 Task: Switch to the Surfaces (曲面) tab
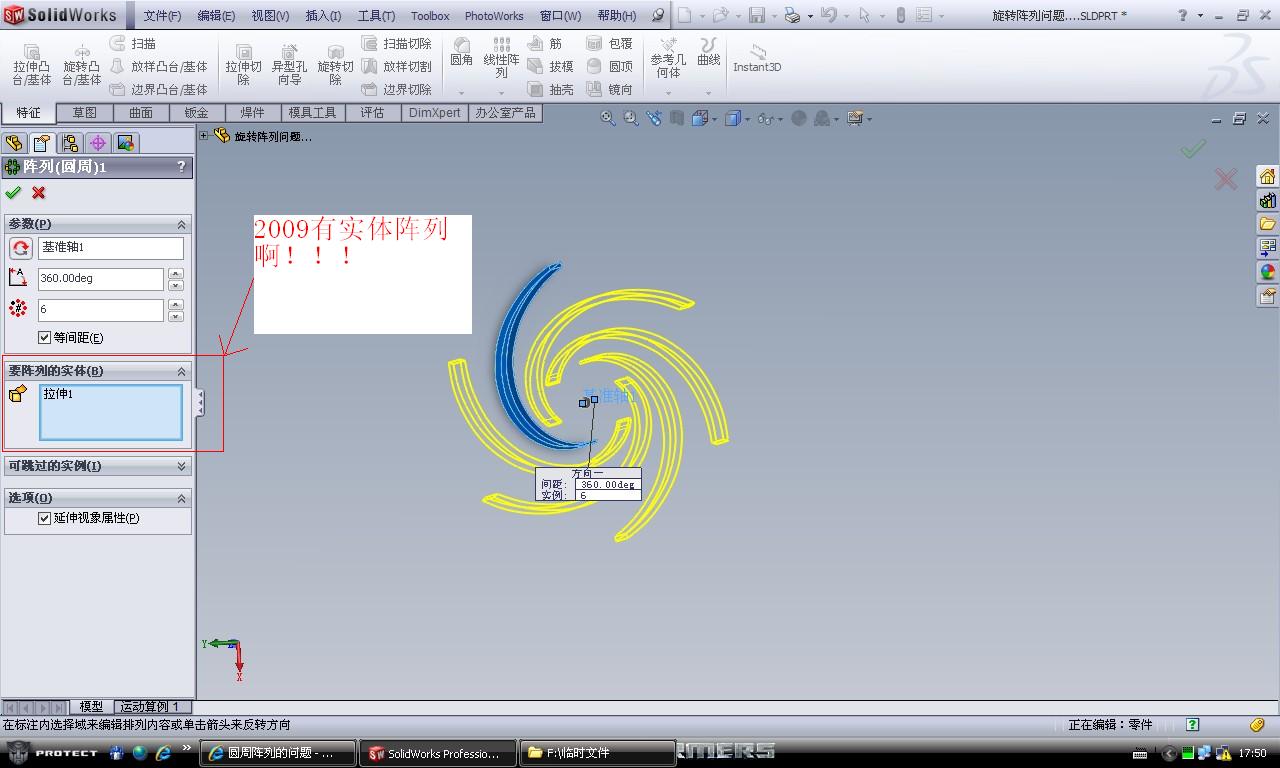coord(141,113)
